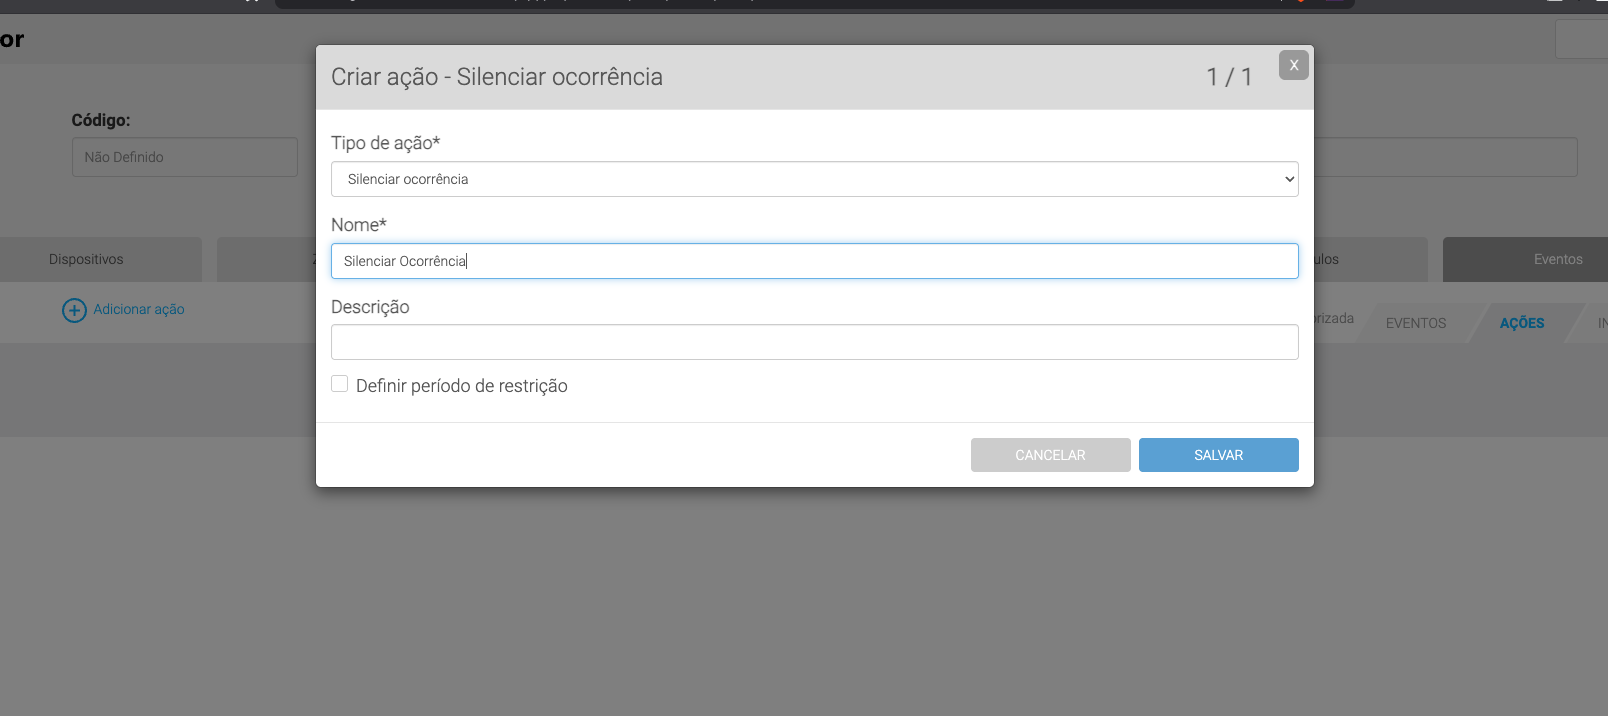1608x716 pixels.
Task: Click the partially visible button at top right
Action: point(1581,40)
